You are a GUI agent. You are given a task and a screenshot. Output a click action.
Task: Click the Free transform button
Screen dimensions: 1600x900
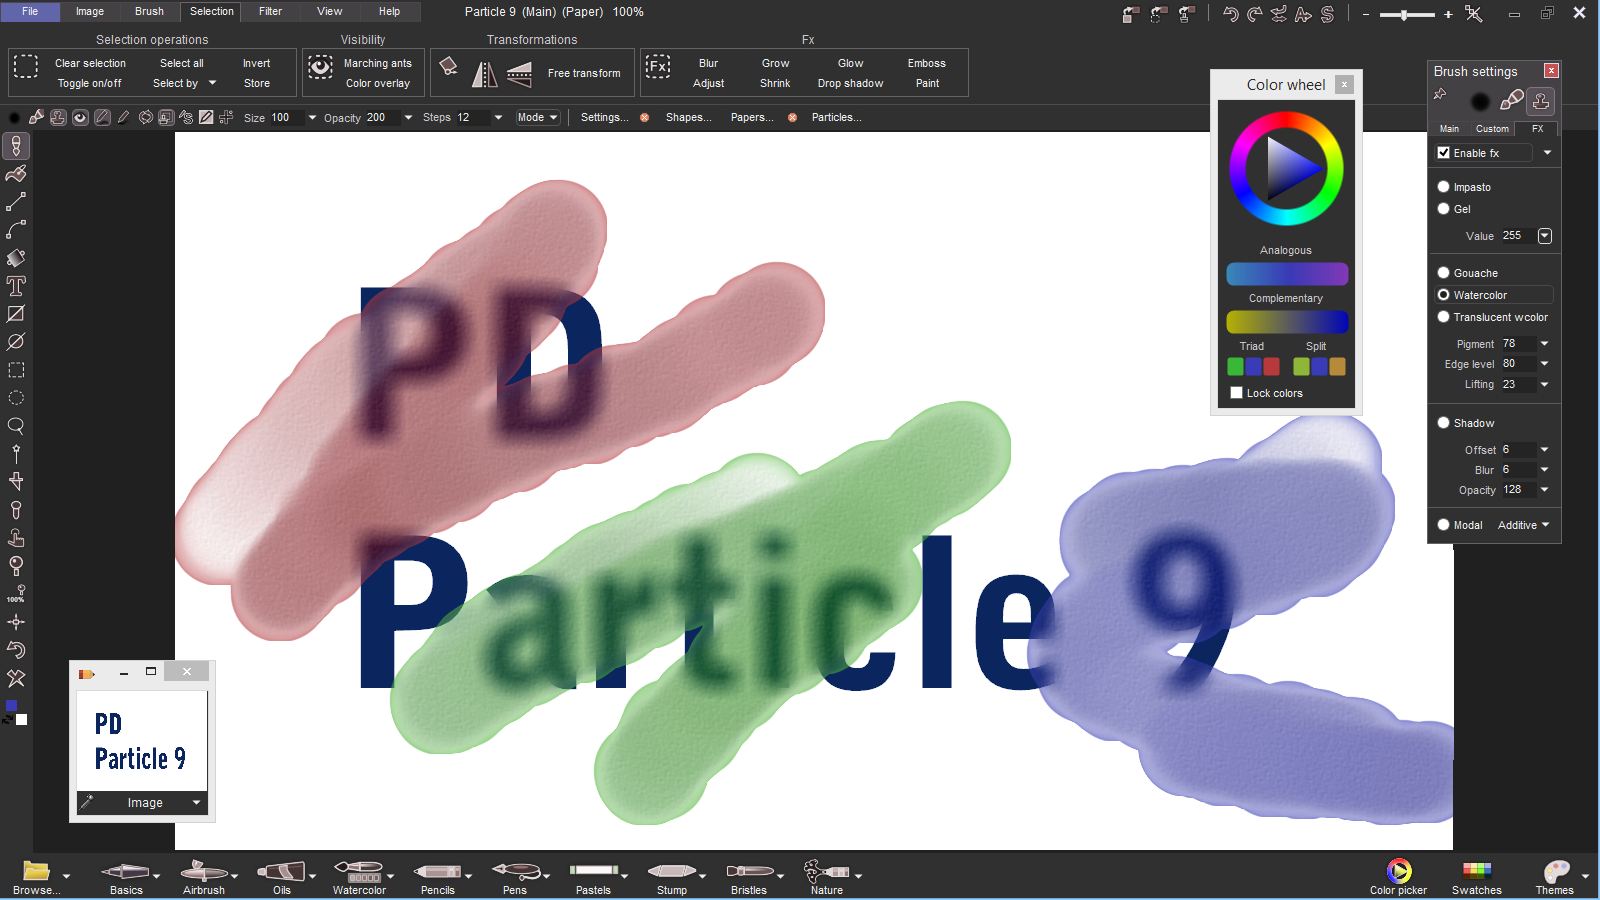(x=584, y=73)
